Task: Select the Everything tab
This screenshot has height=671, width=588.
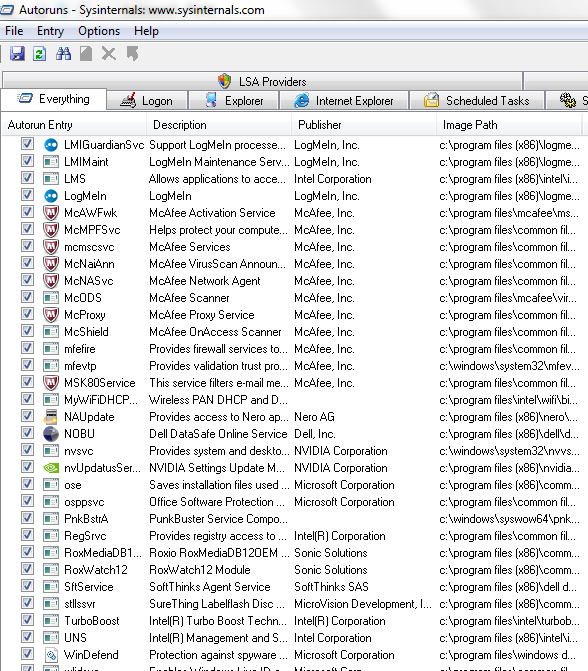Action: (54, 99)
